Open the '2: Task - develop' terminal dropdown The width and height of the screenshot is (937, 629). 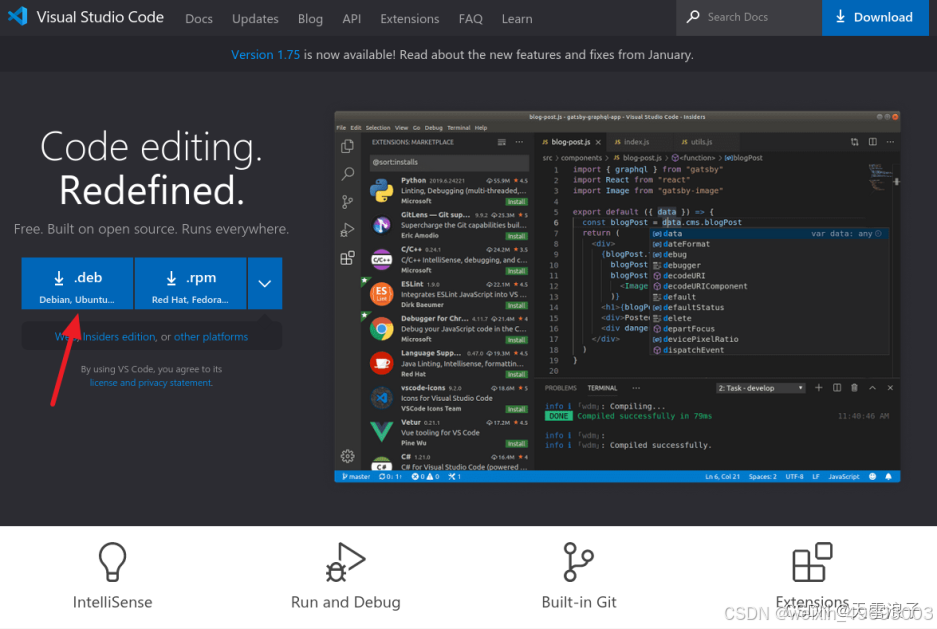tap(760, 388)
